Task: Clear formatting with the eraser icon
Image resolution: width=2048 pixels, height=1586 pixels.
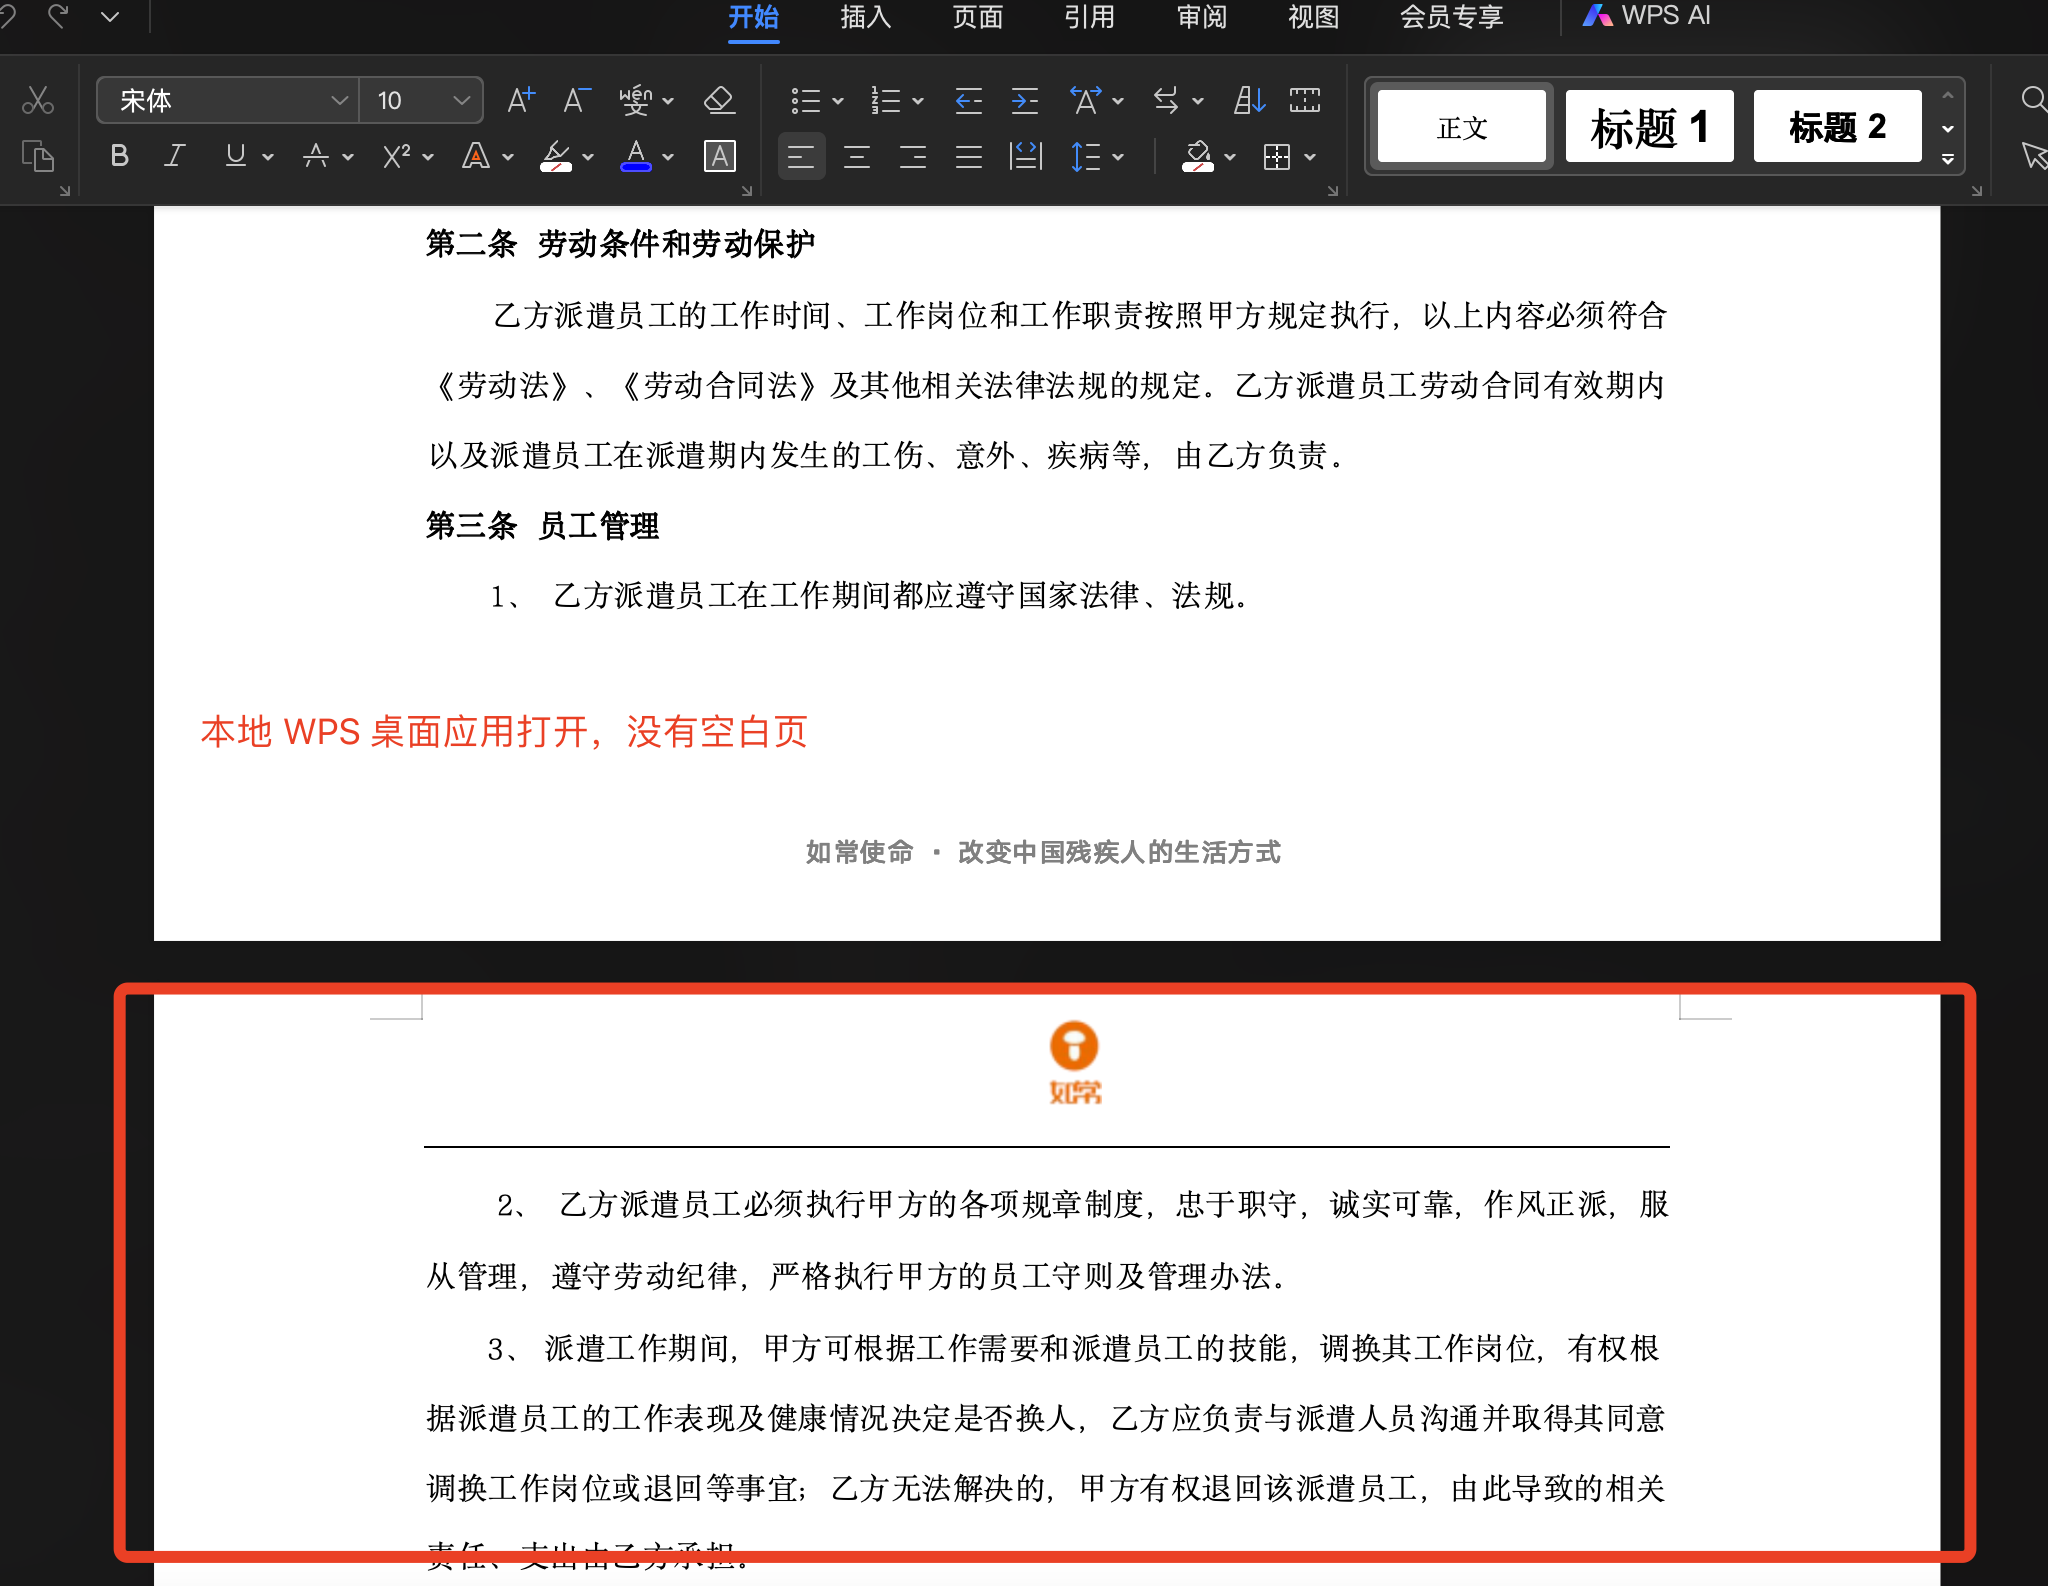Action: pyautogui.click(x=720, y=100)
